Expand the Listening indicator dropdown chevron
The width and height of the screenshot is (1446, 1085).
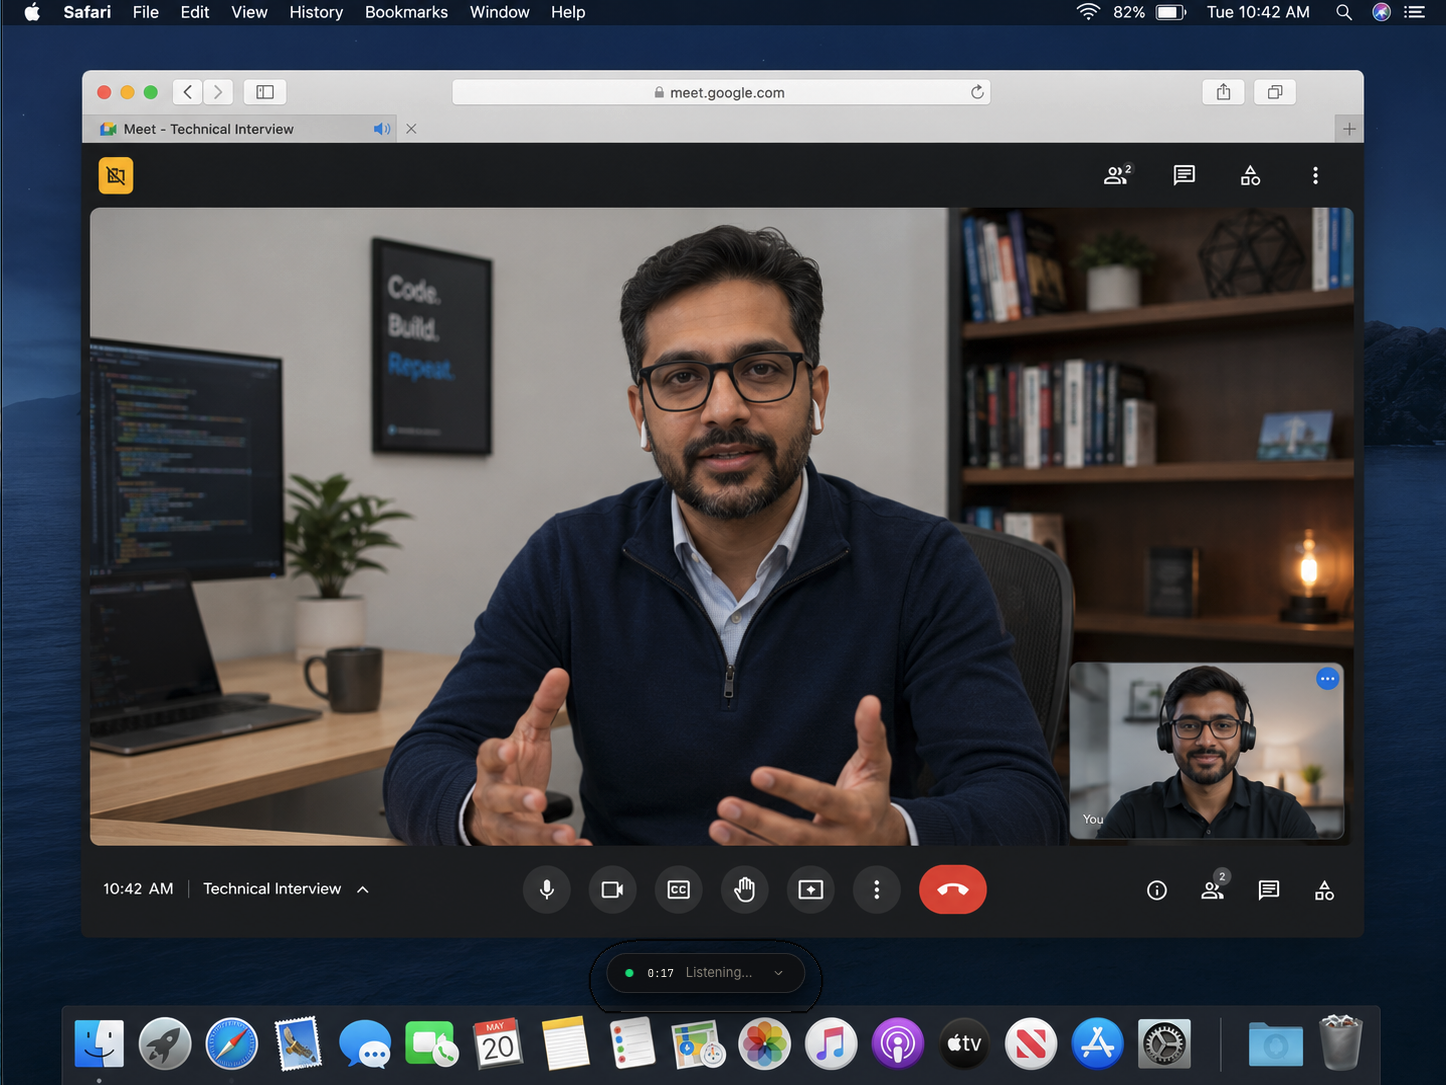tap(779, 973)
